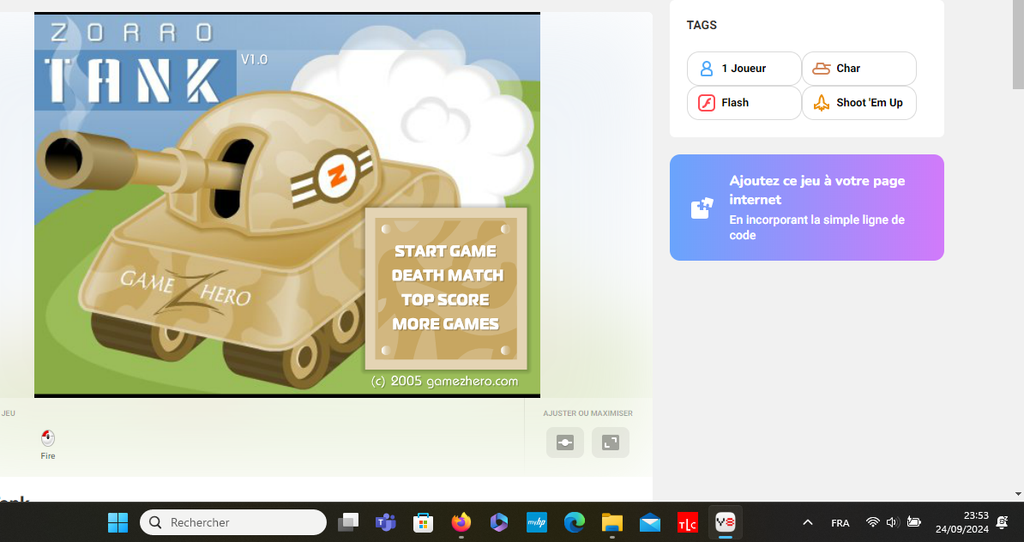The height and width of the screenshot is (542, 1024).
Task: Open TOP SCORE in game menu
Action: [x=445, y=299]
